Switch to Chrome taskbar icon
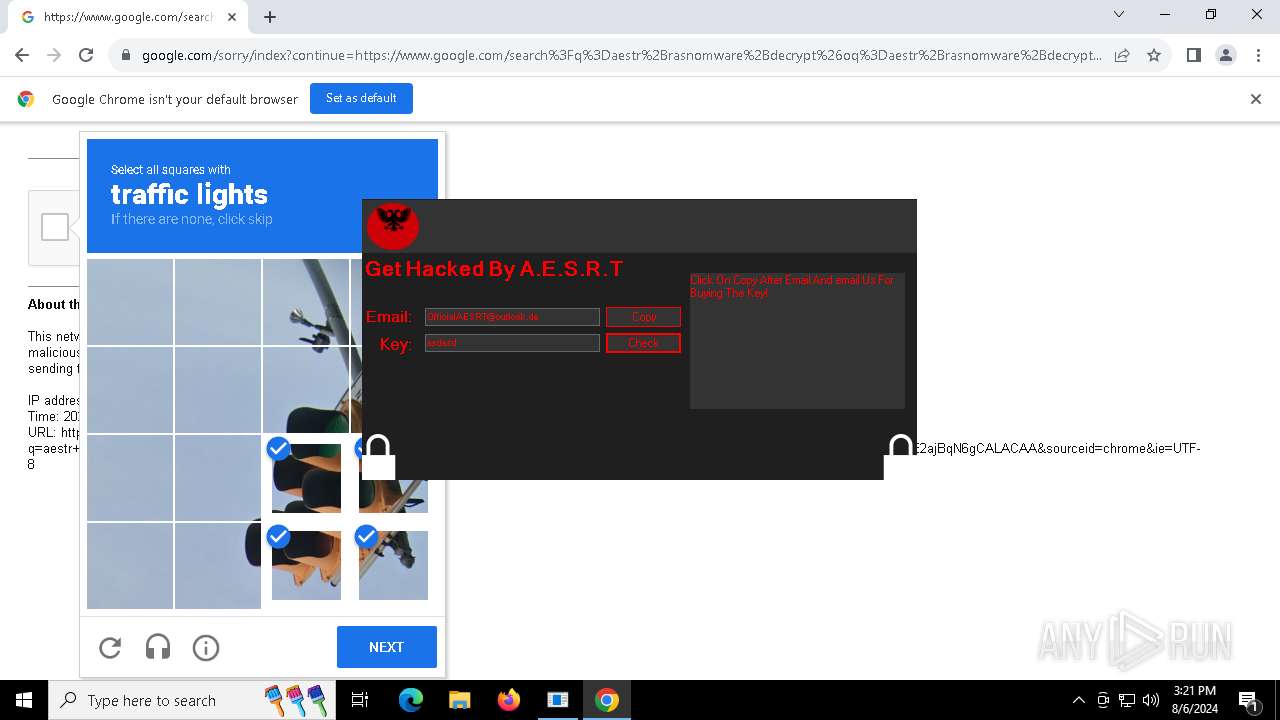 pos(606,700)
